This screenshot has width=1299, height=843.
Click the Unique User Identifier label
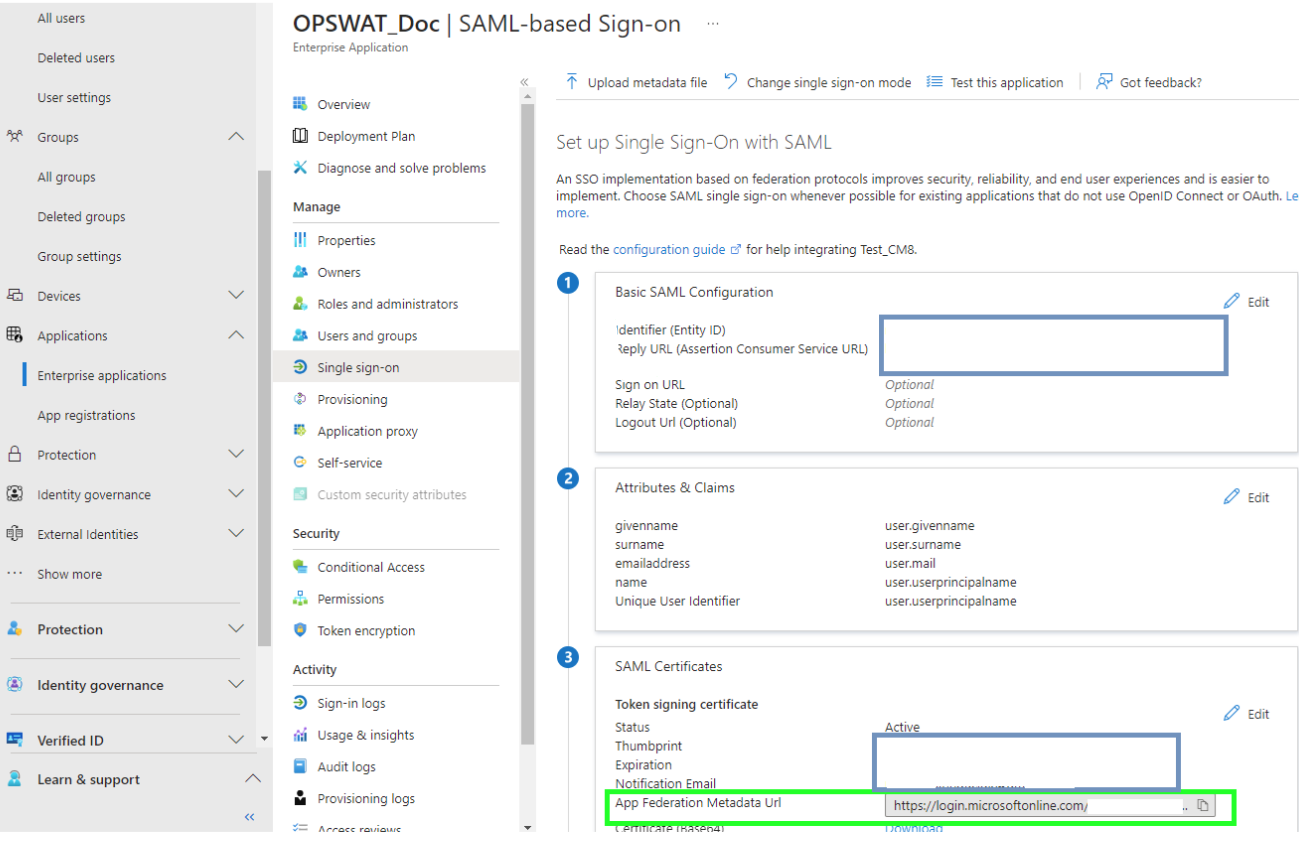678,601
